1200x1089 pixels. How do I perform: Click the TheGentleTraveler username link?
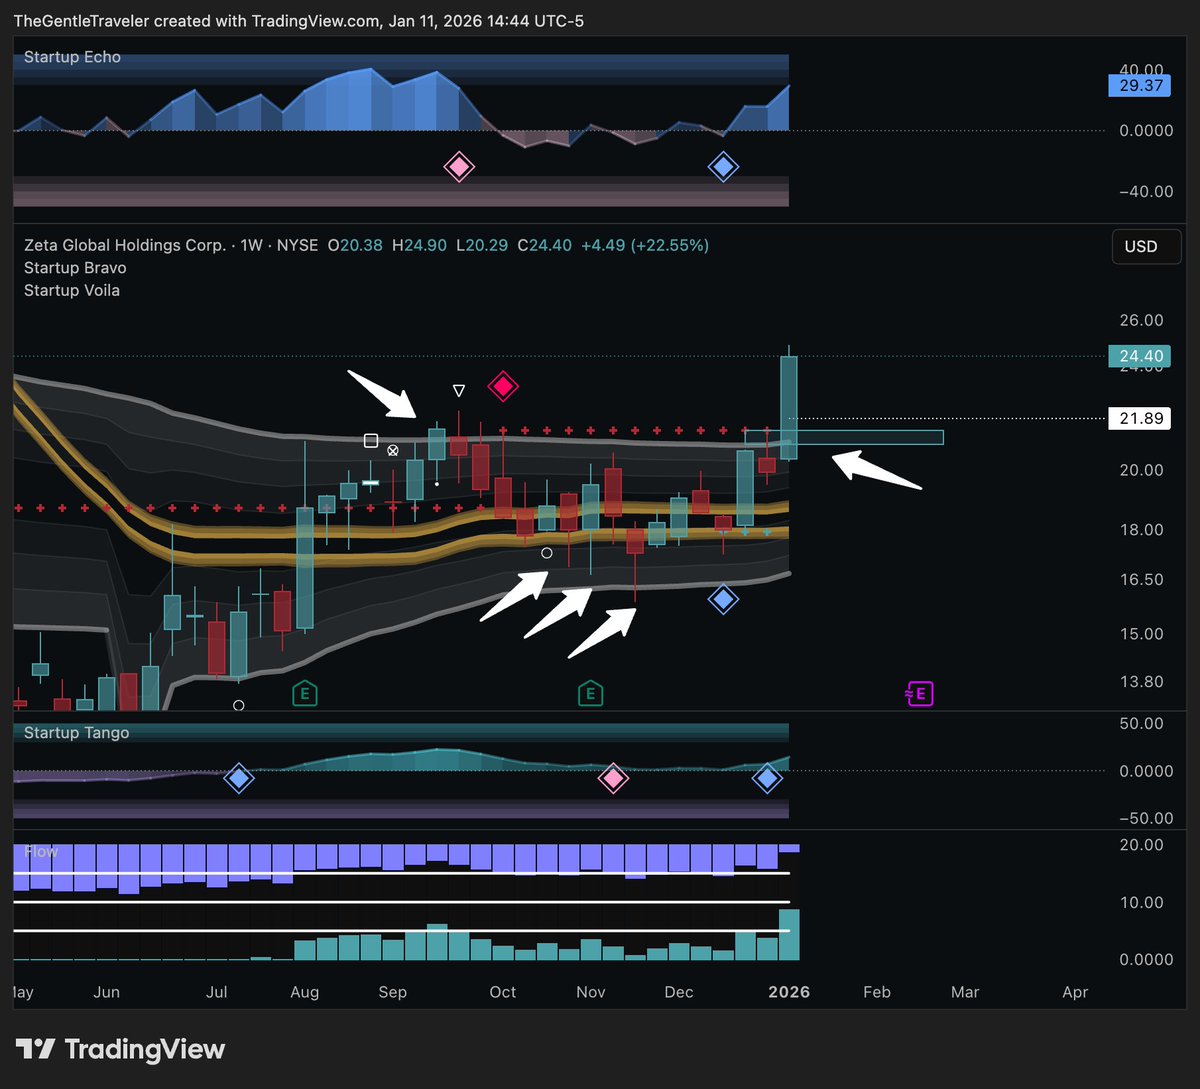pyautogui.click(x=78, y=20)
